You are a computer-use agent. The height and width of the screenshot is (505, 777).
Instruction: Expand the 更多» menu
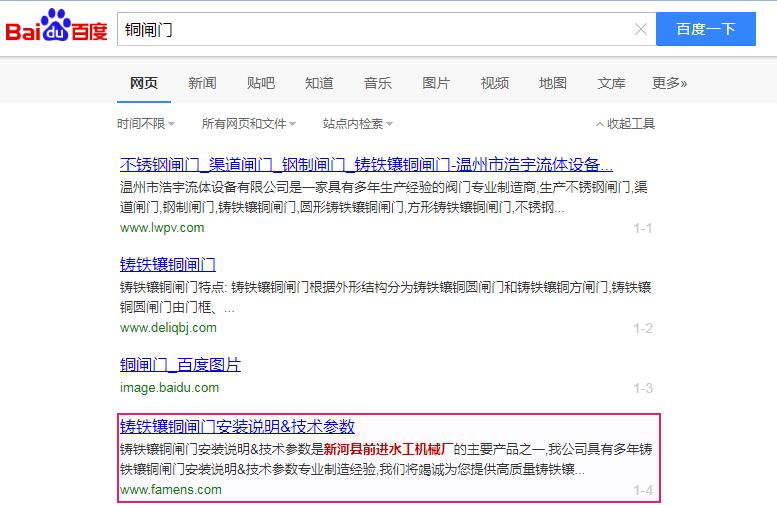[669, 83]
